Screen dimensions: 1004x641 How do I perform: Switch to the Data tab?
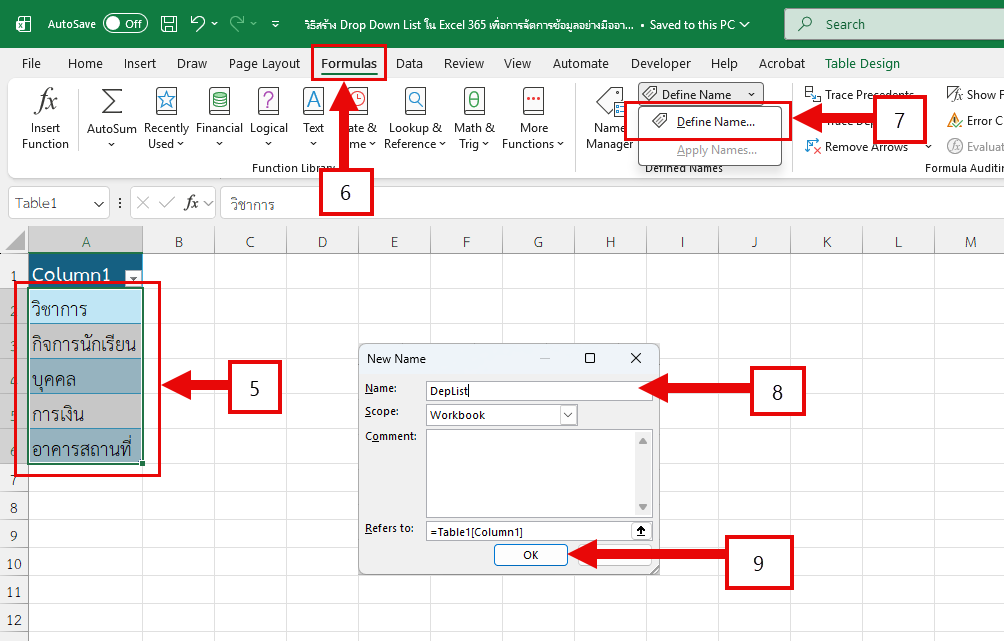(x=409, y=63)
